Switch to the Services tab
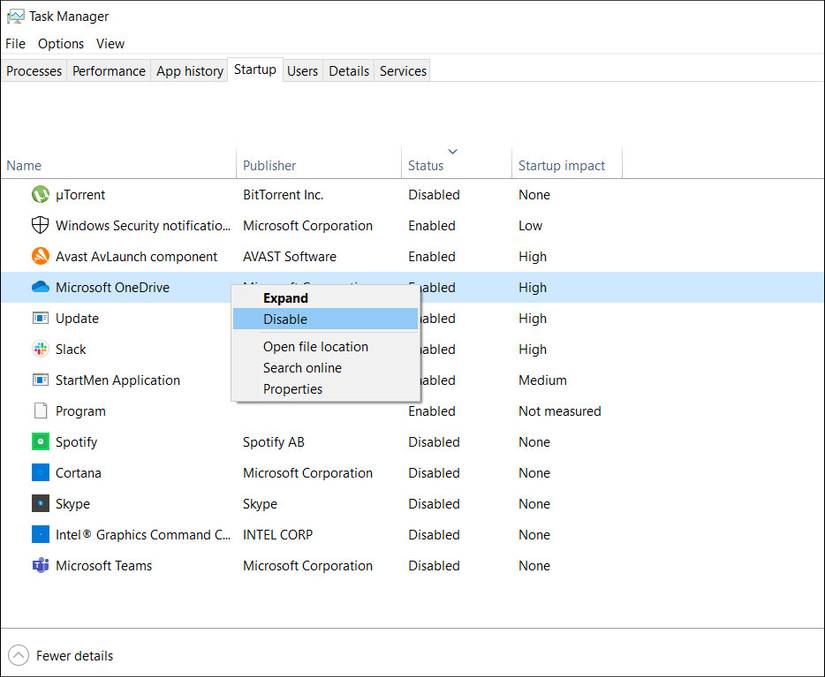The width and height of the screenshot is (825, 677). coord(403,71)
